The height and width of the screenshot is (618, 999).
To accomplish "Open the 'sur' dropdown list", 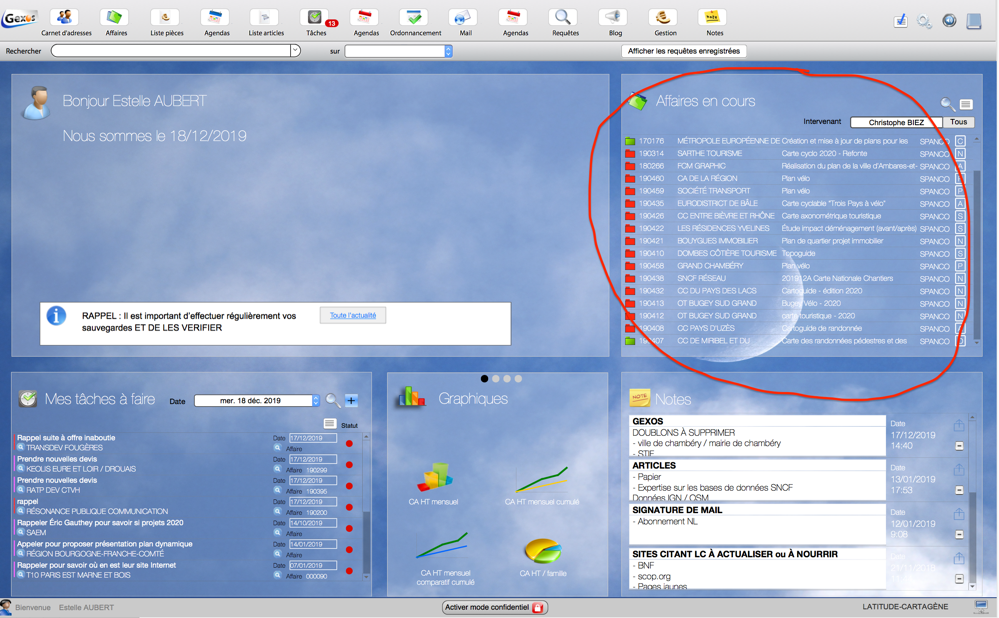I will (448, 51).
